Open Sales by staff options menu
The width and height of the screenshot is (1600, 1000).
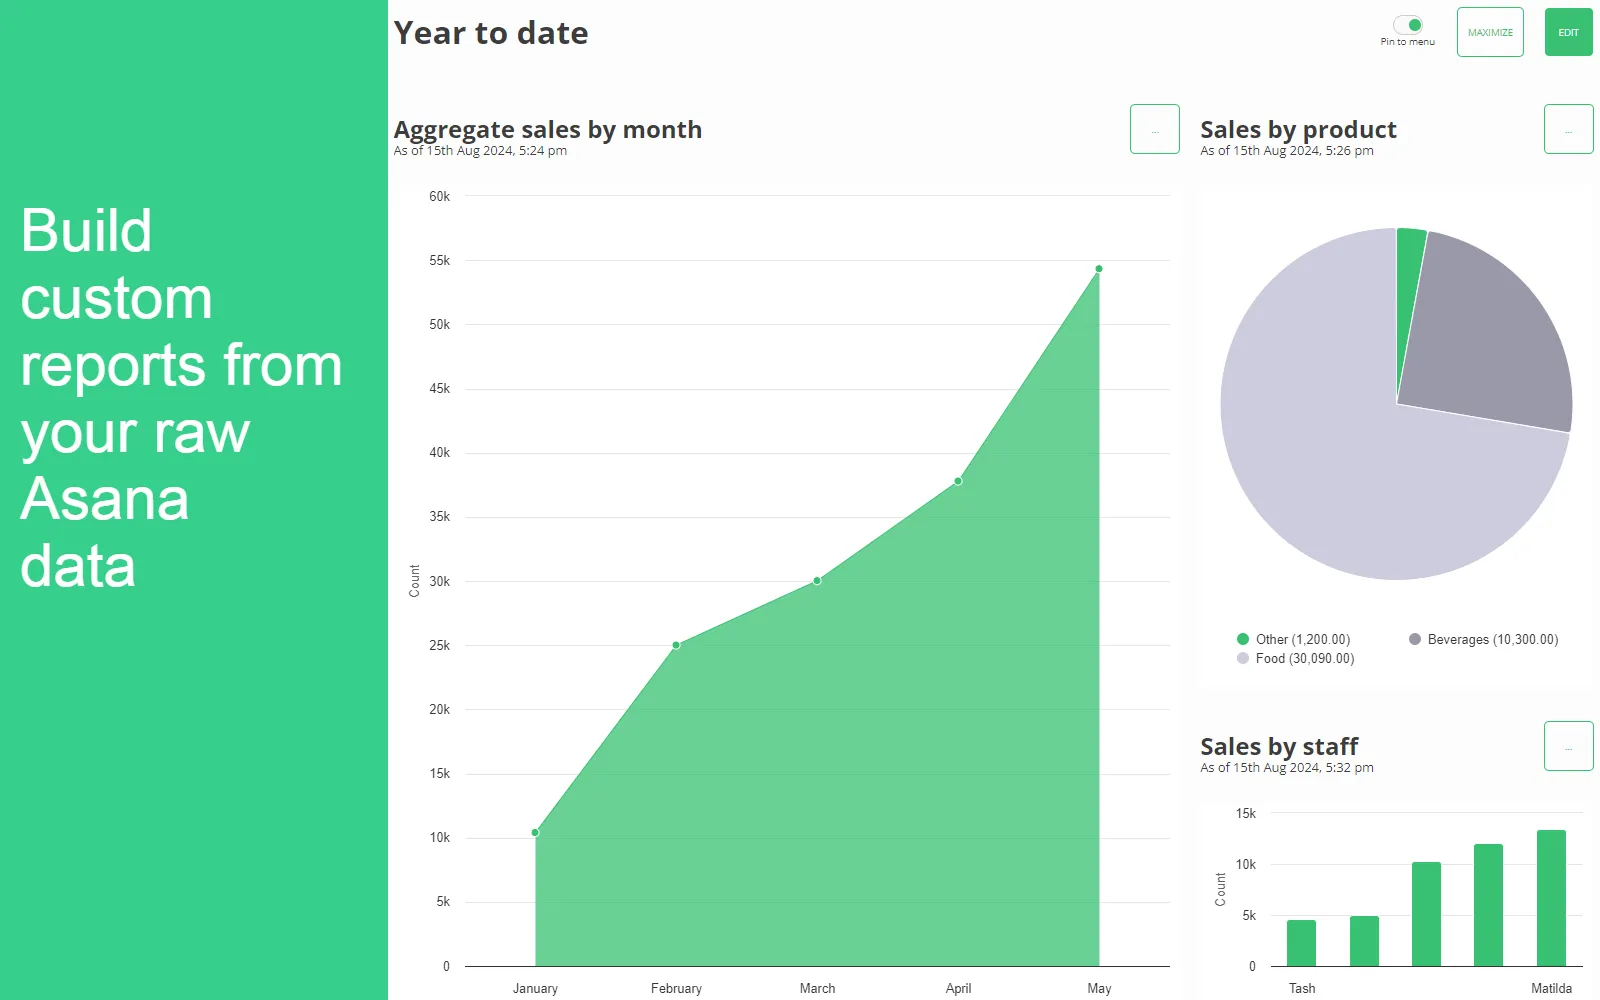[1568, 746]
